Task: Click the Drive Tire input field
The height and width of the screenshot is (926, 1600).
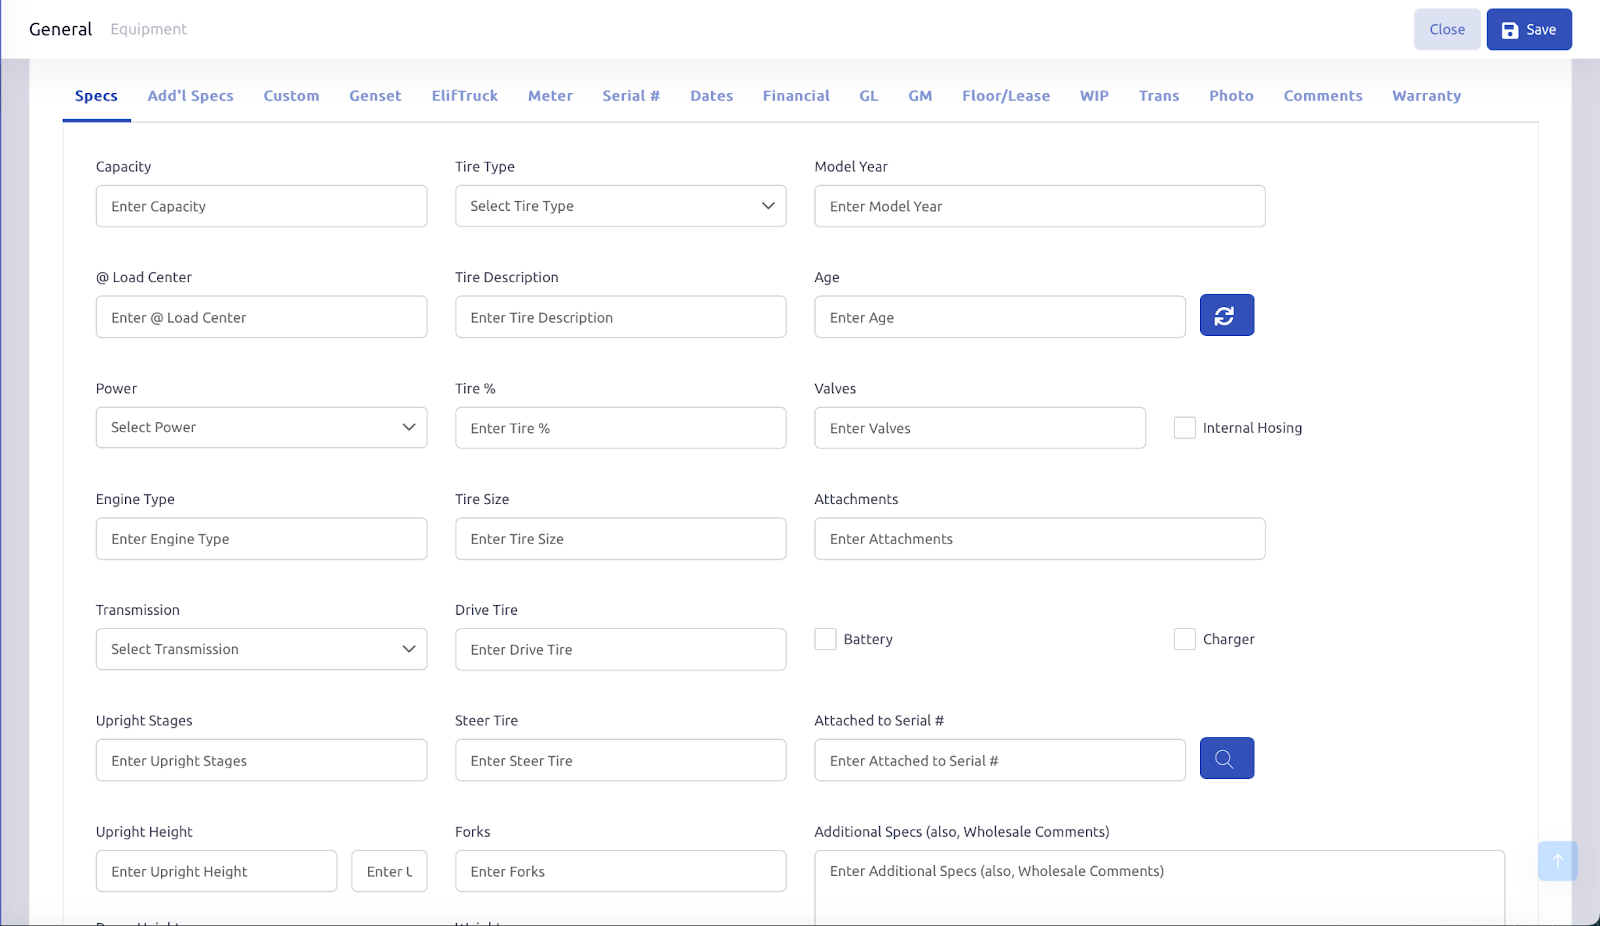Action: [621, 649]
